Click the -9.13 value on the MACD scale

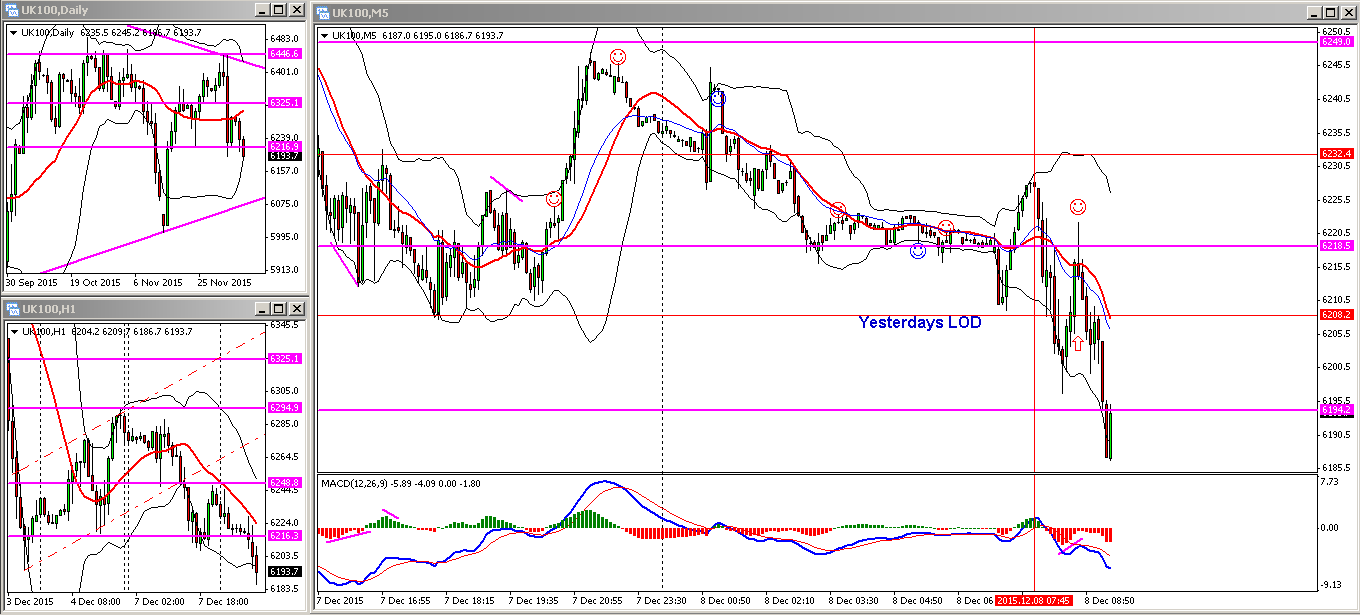coord(1330,586)
